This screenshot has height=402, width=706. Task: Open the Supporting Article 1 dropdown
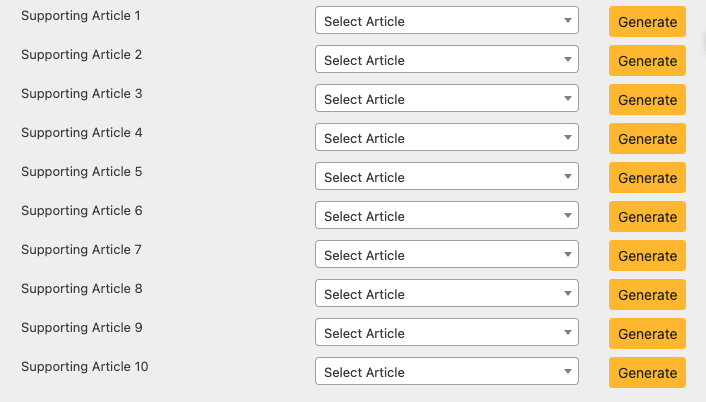446,21
